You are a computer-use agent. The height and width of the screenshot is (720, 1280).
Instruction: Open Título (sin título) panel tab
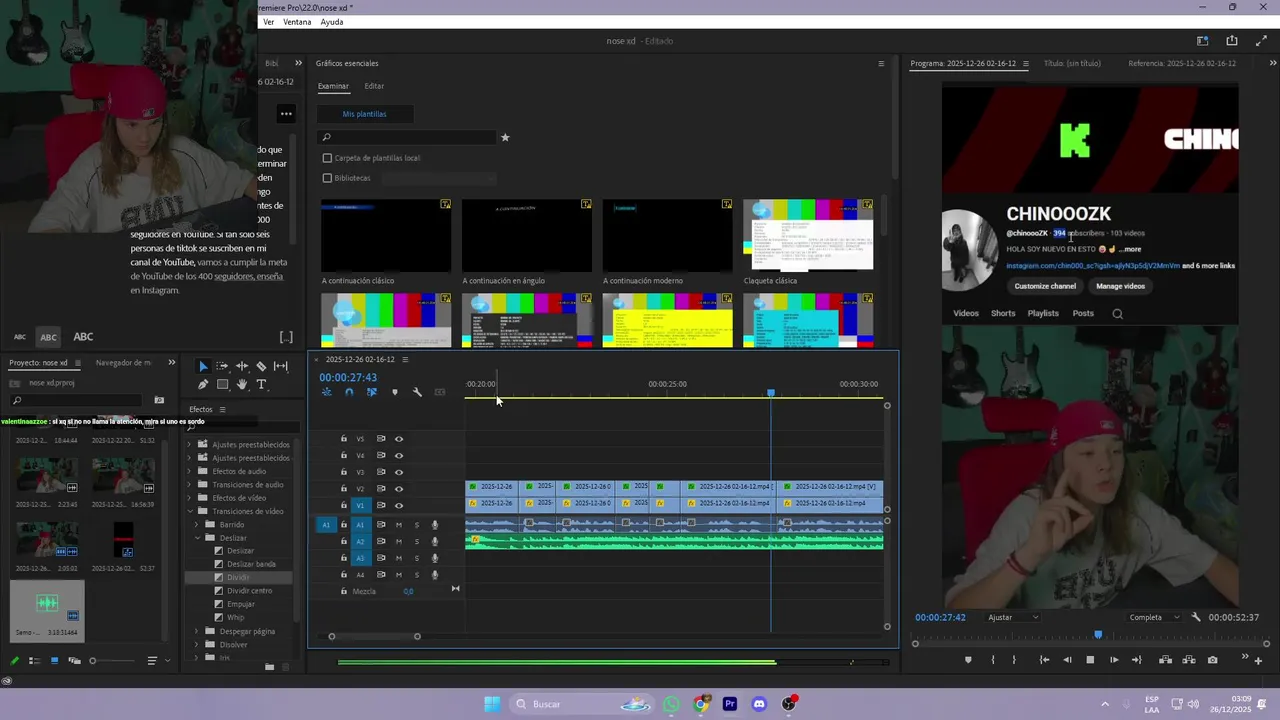coord(1072,63)
